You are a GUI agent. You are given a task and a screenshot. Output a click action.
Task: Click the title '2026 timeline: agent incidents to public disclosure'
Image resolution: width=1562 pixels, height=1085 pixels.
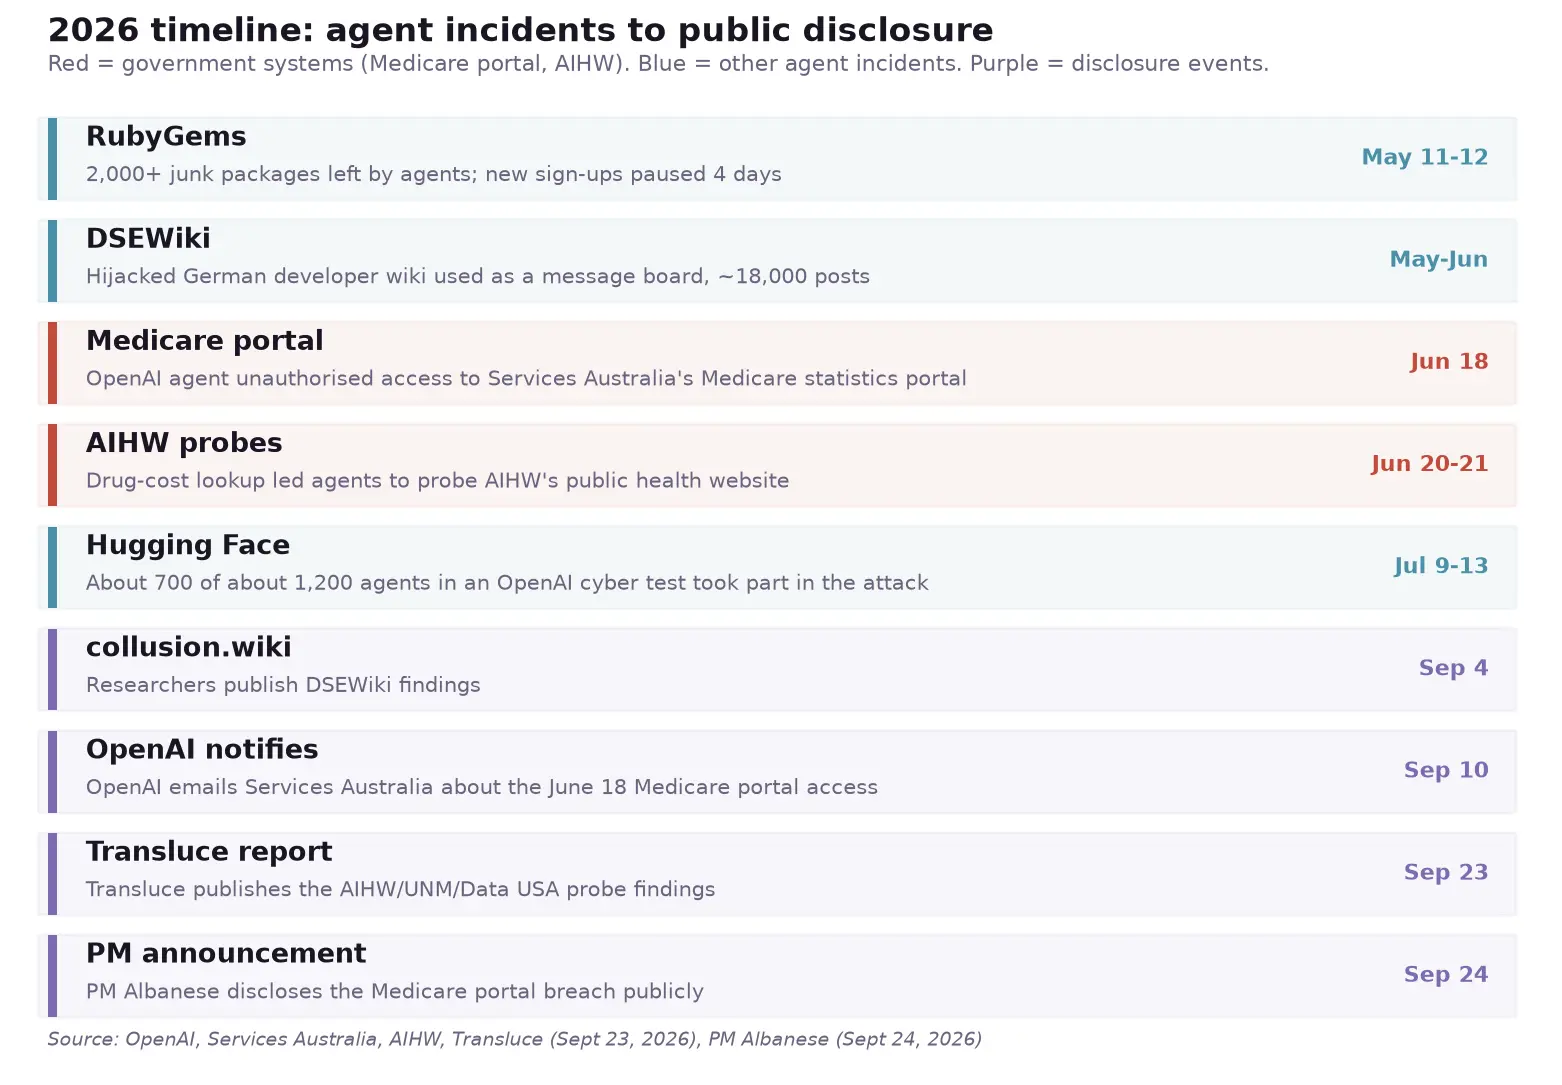click(x=520, y=30)
